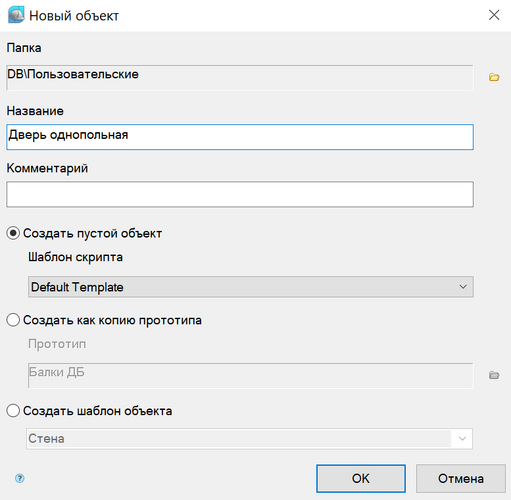The height and width of the screenshot is (500, 511).
Task: Click the Папка path field DB\Пользовательские
Action: (x=240, y=77)
